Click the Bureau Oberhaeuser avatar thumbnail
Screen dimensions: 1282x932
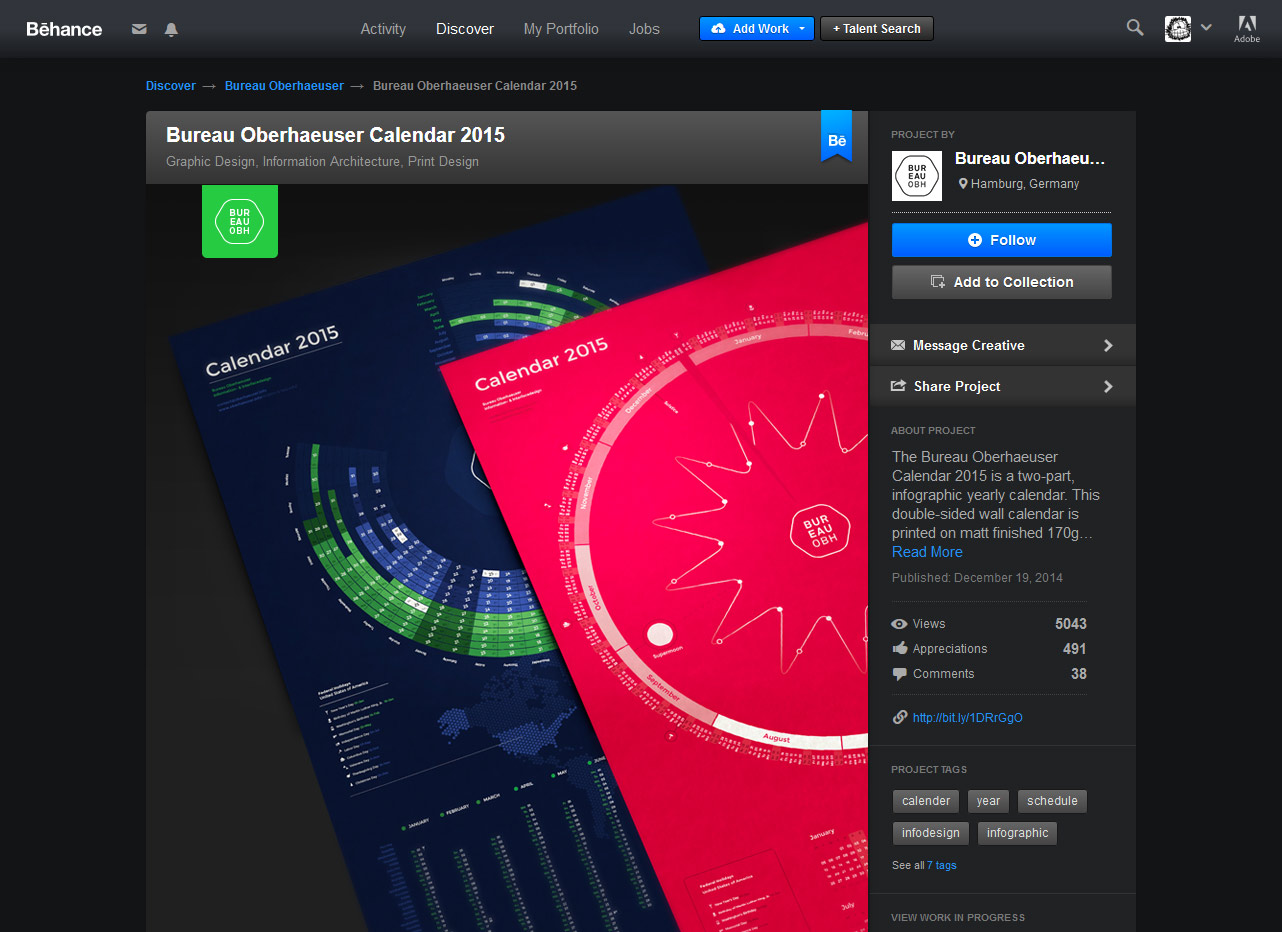(916, 175)
